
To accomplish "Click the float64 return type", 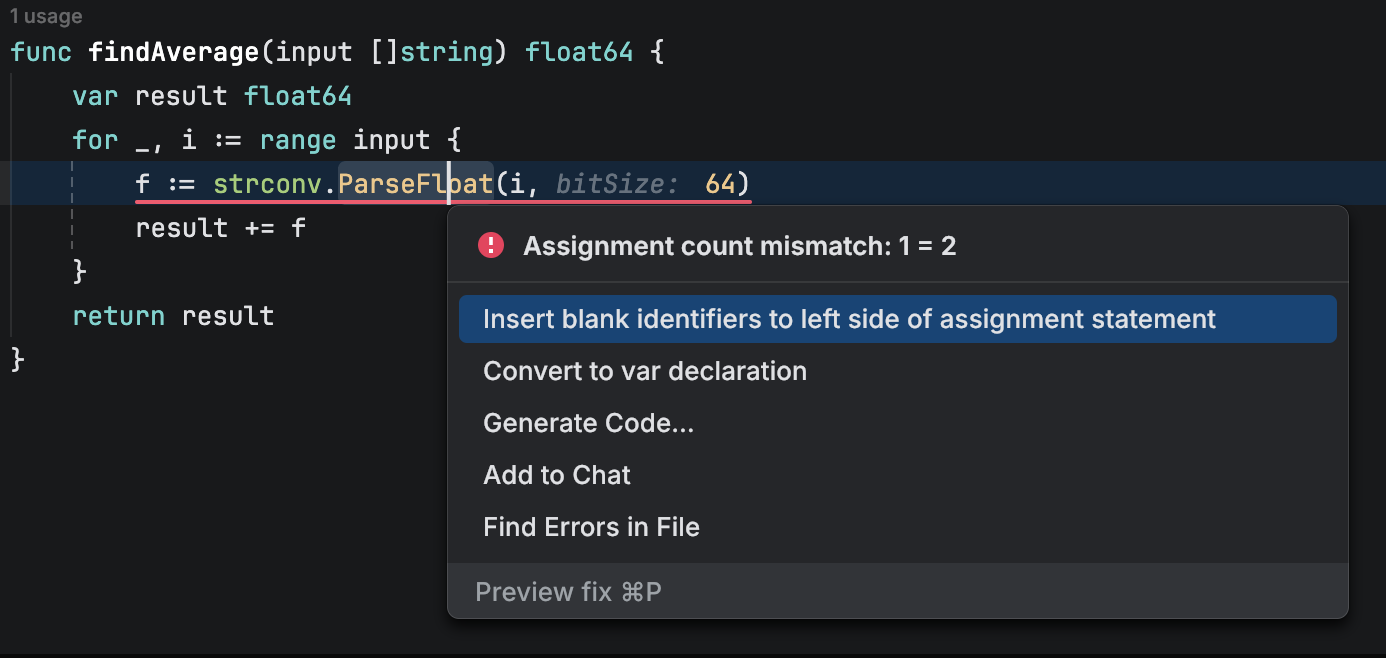I will [x=579, y=52].
